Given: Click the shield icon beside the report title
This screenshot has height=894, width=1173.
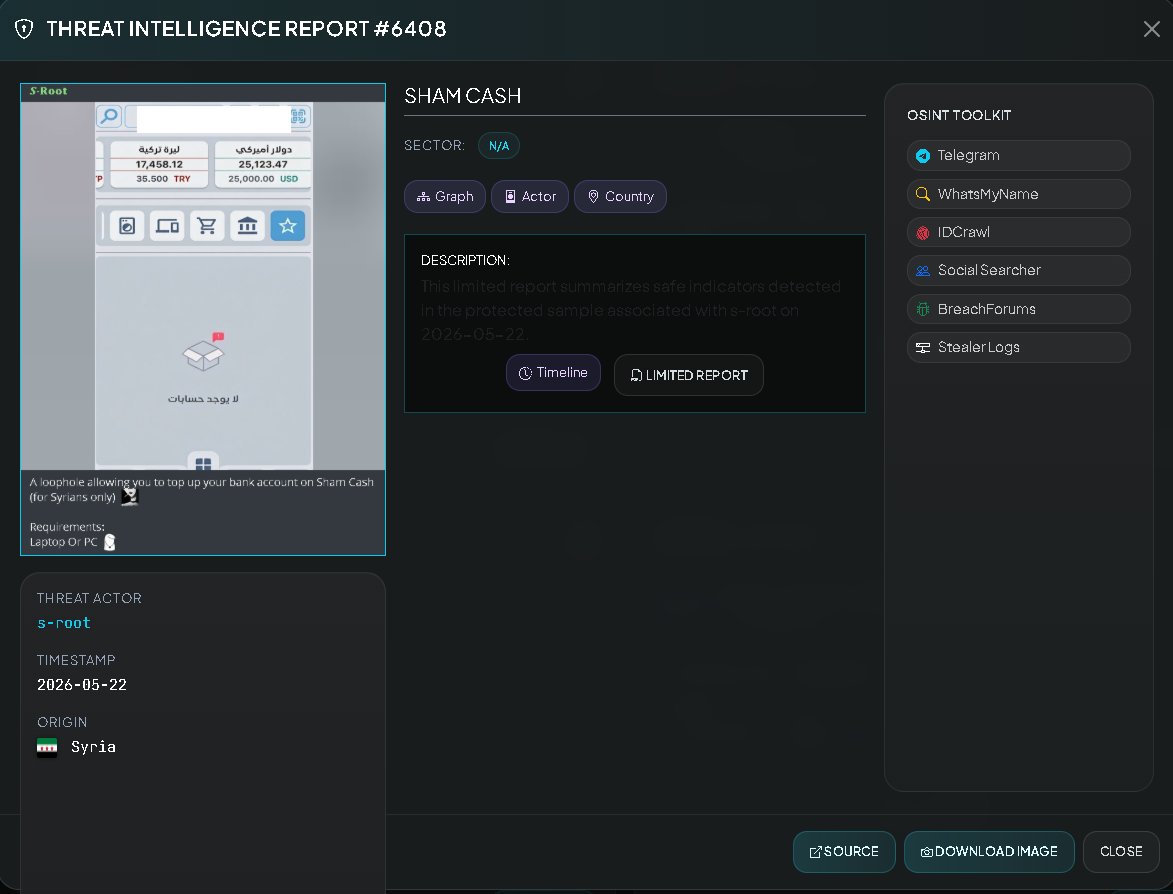Looking at the screenshot, I should tap(24, 29).
